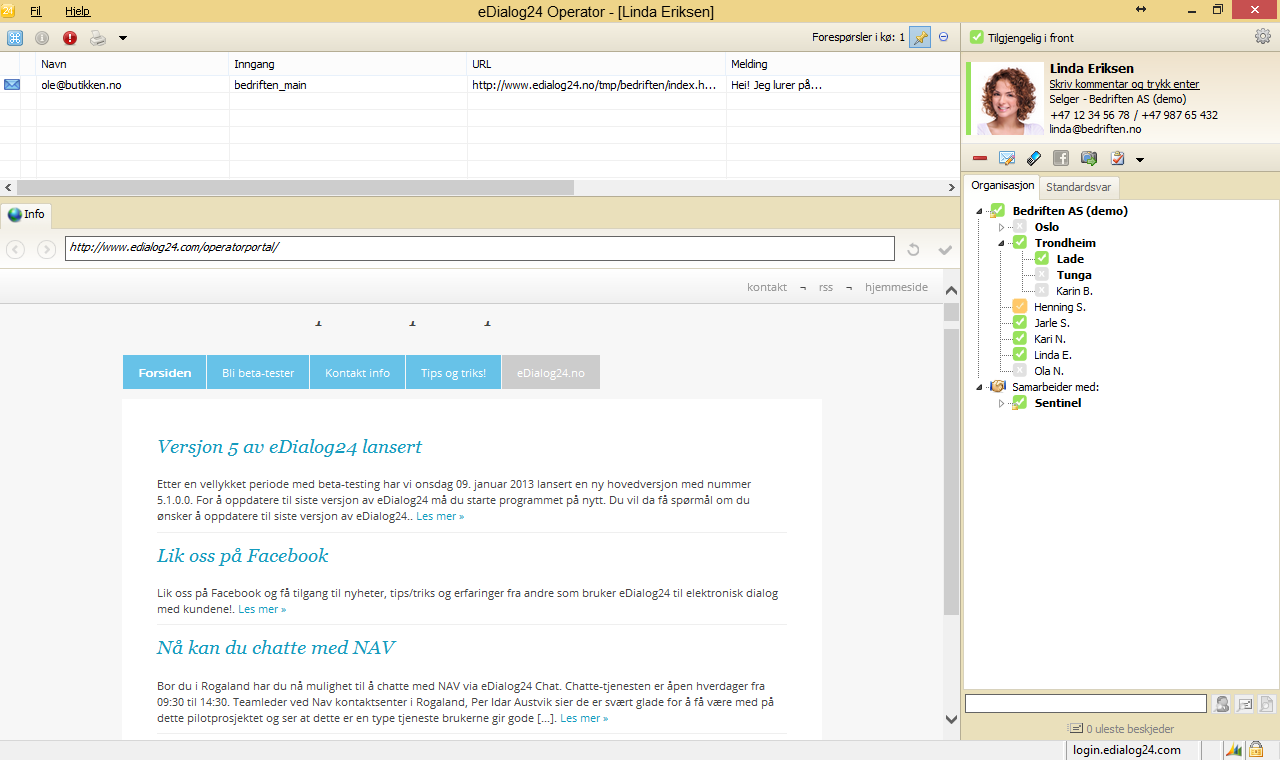The height and width of the screenshot is (760, 1280).
Task: Click the reload icon next to the address bar
Action: coord(913,249)
